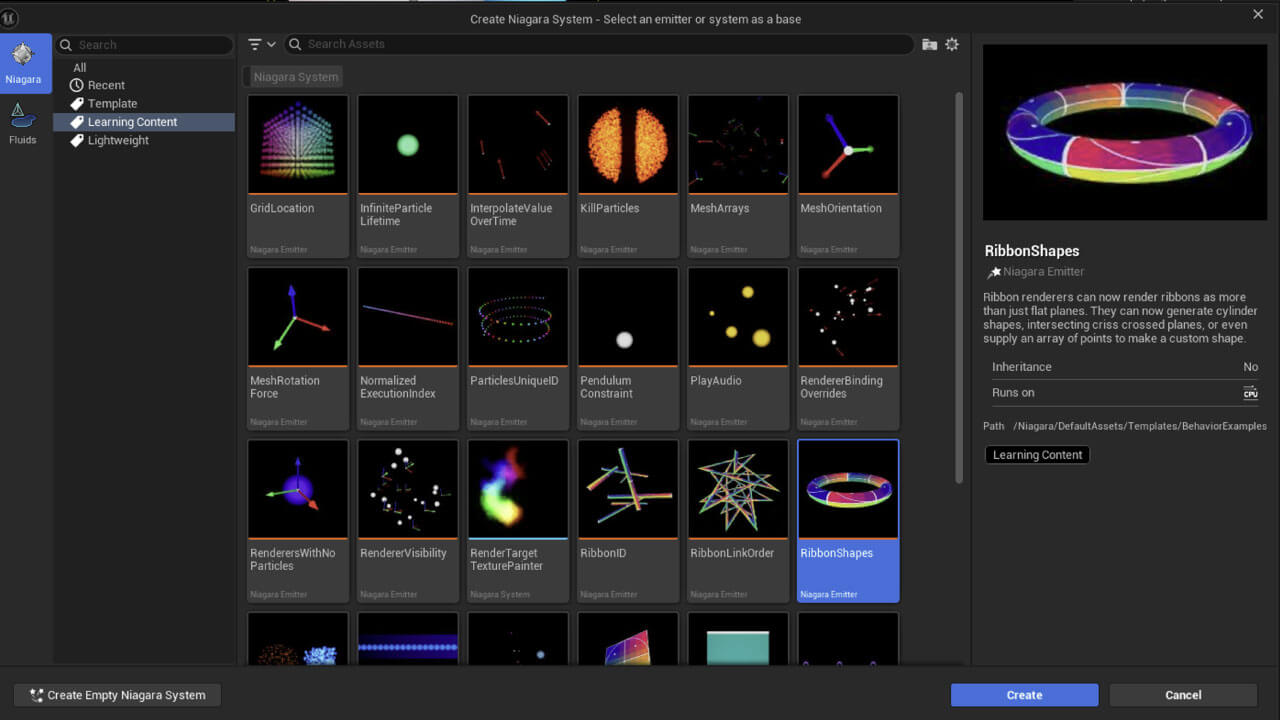This screenshot has height=720, width=1280.
Task: Select the GridLocation emitter thumbnail
Action: (x=298, y=176)
